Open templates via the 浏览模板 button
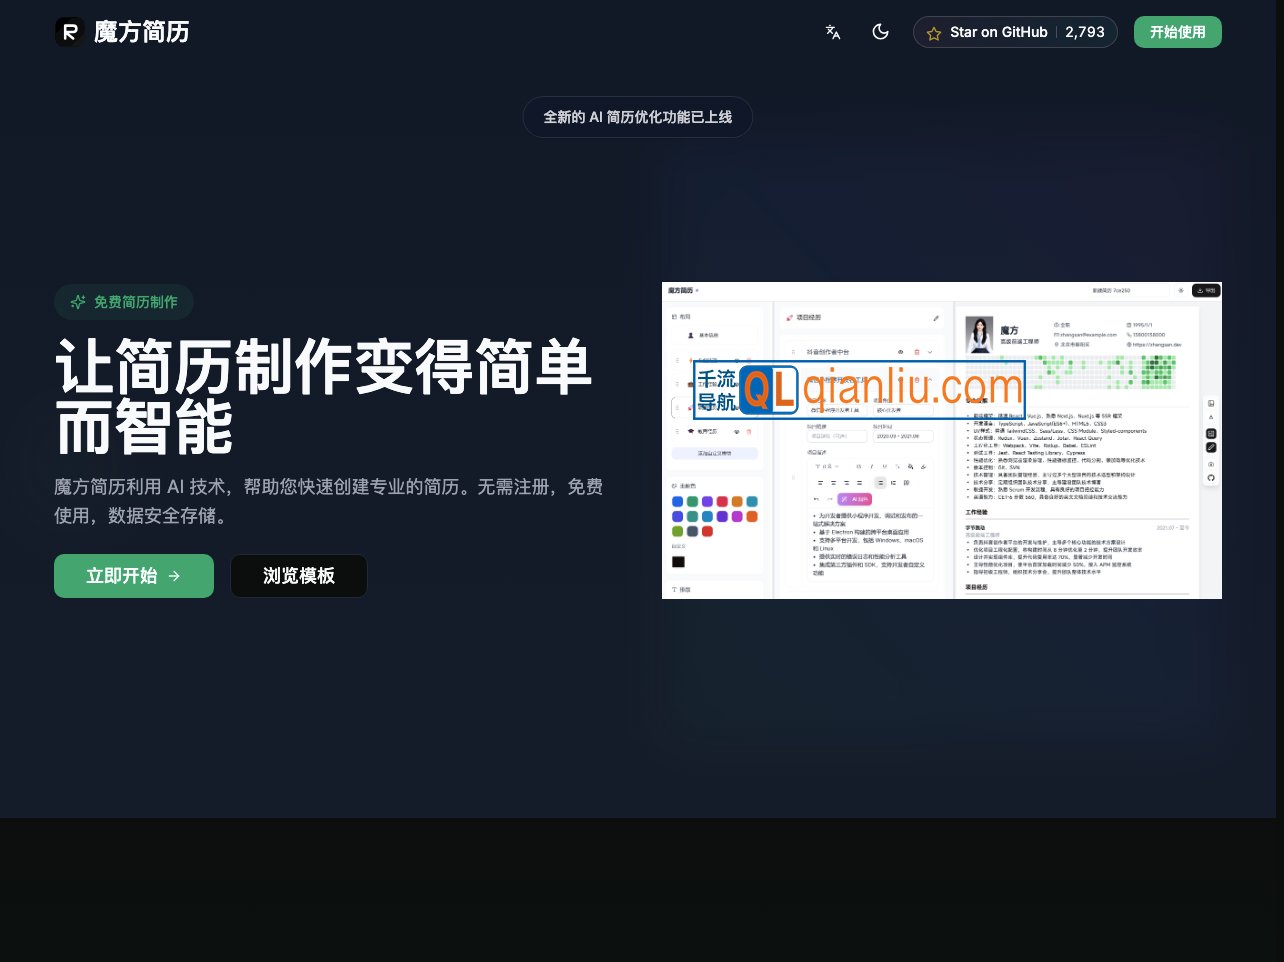 click(299, 576)
